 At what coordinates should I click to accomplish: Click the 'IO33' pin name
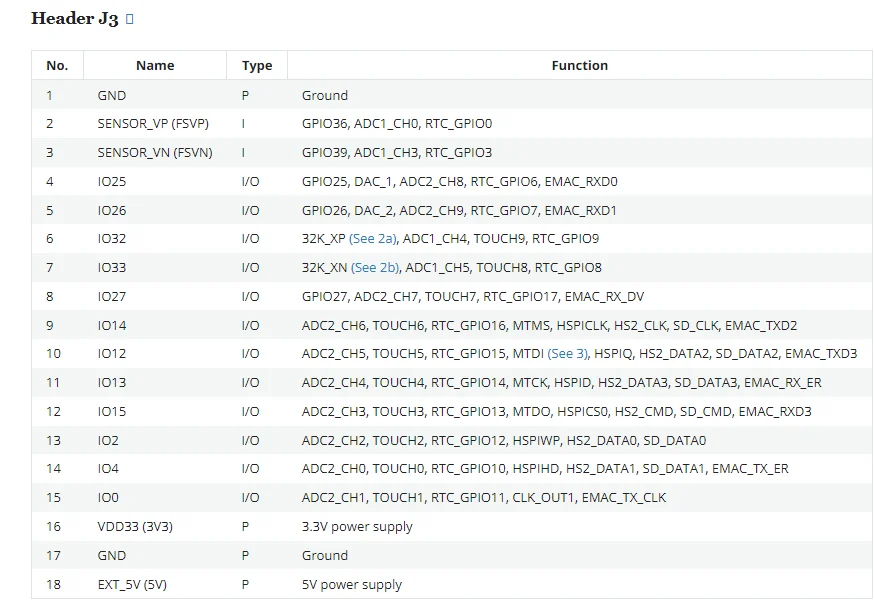tap(111, 268)
